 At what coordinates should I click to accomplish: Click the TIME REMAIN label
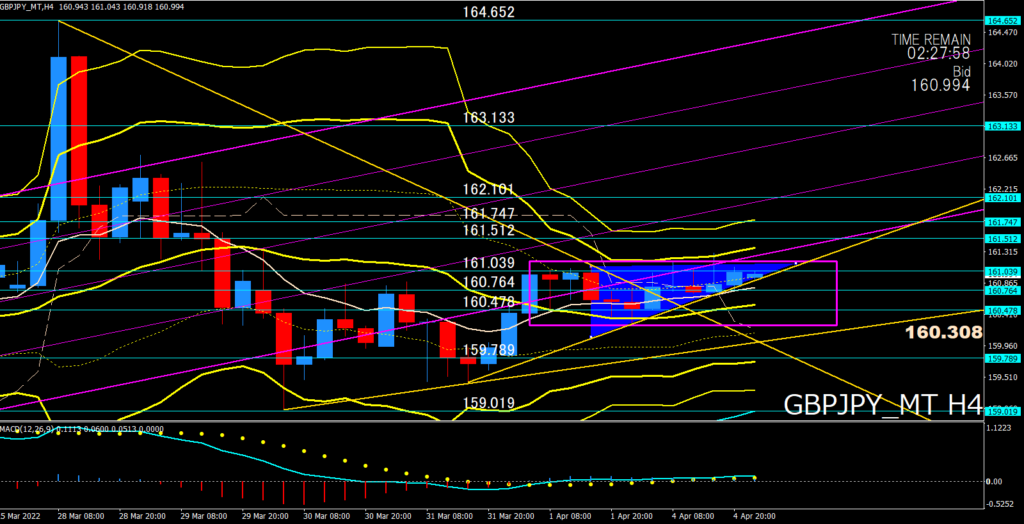[931, 40]
